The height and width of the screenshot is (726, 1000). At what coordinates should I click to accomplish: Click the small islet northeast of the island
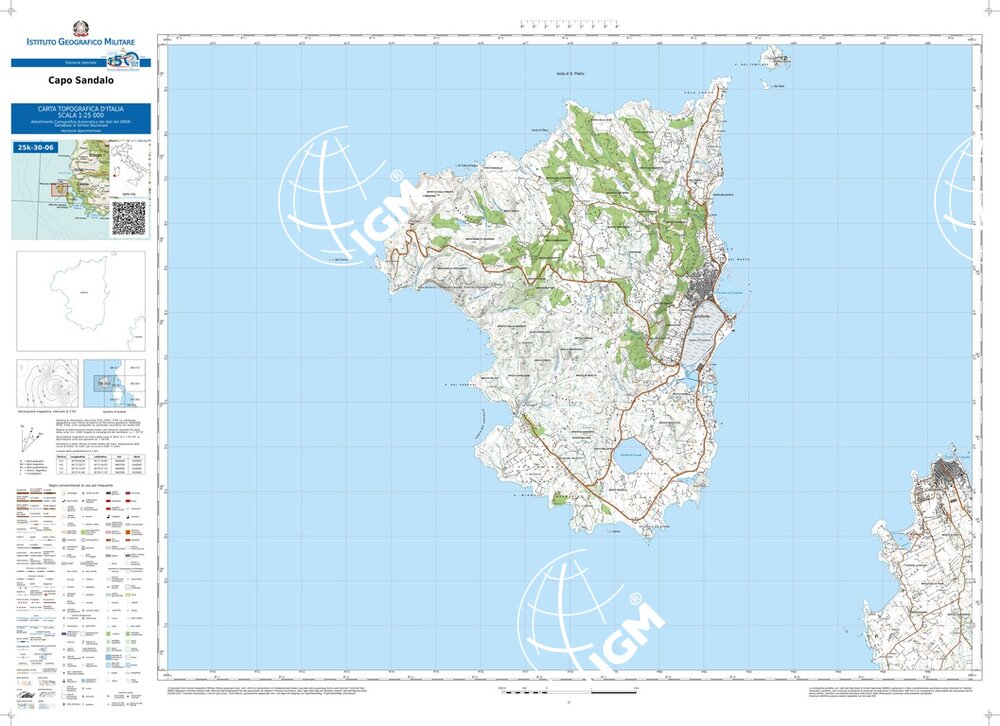click(x=775, y=57)
